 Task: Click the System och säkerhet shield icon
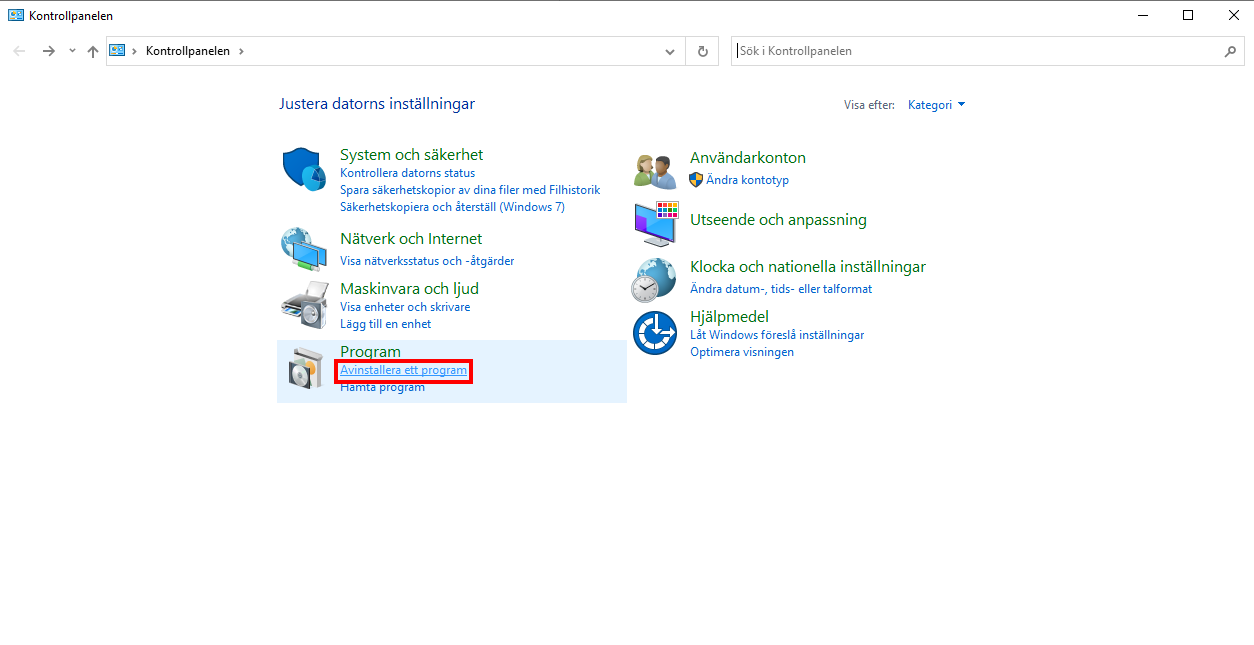point(304,169)
